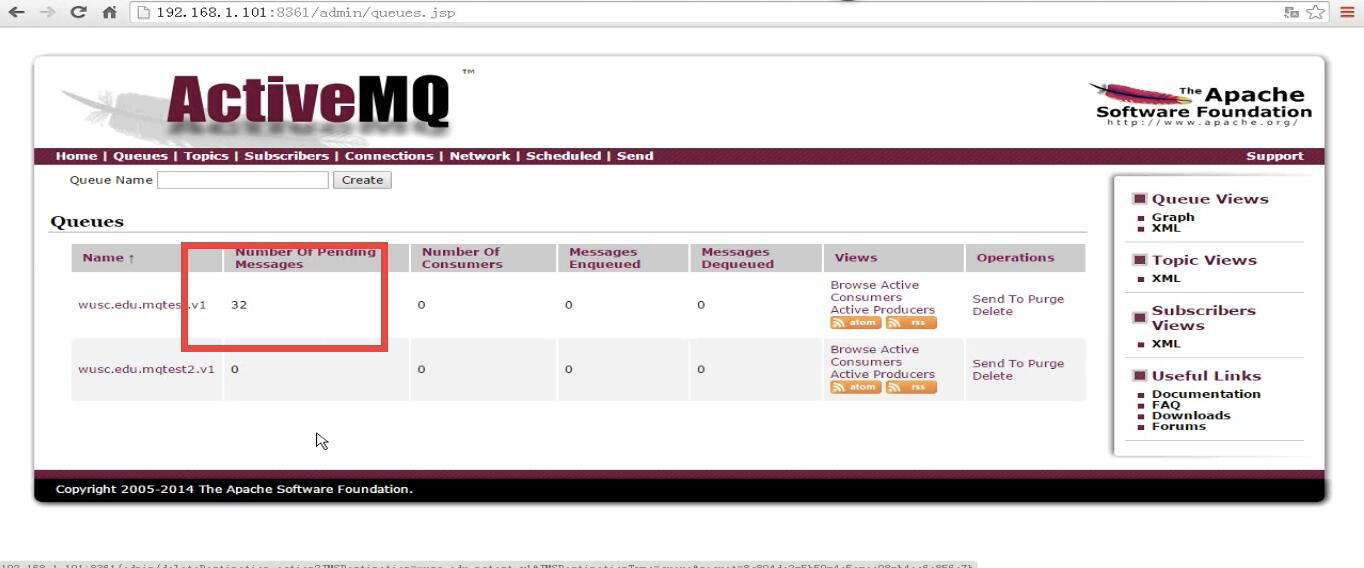Screen dimensions: 1364x568
Task: Browse wusc.edu.mqtest.v1 queue messages
Action: 855,285
